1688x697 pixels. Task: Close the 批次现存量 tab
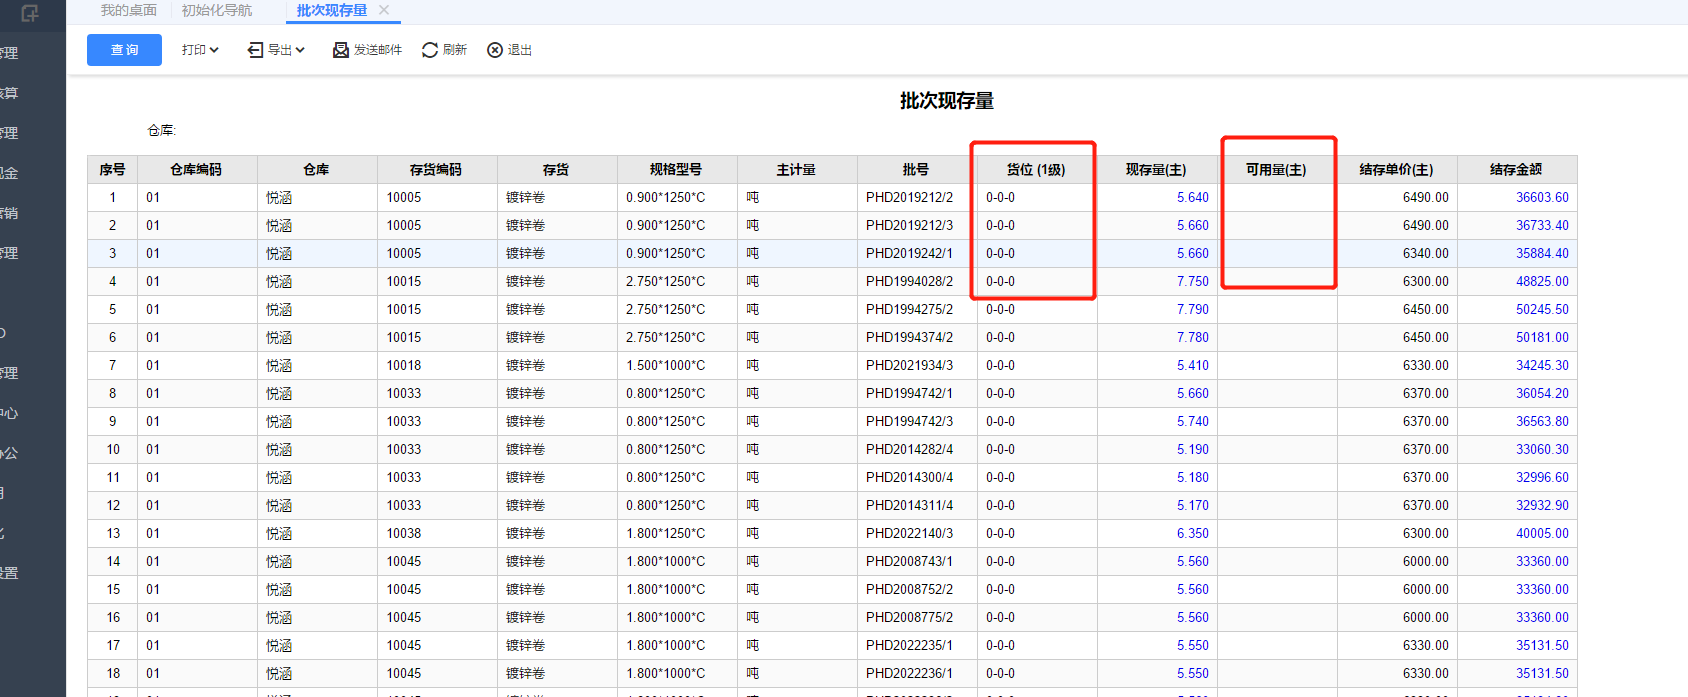click(x=384, y=10)
